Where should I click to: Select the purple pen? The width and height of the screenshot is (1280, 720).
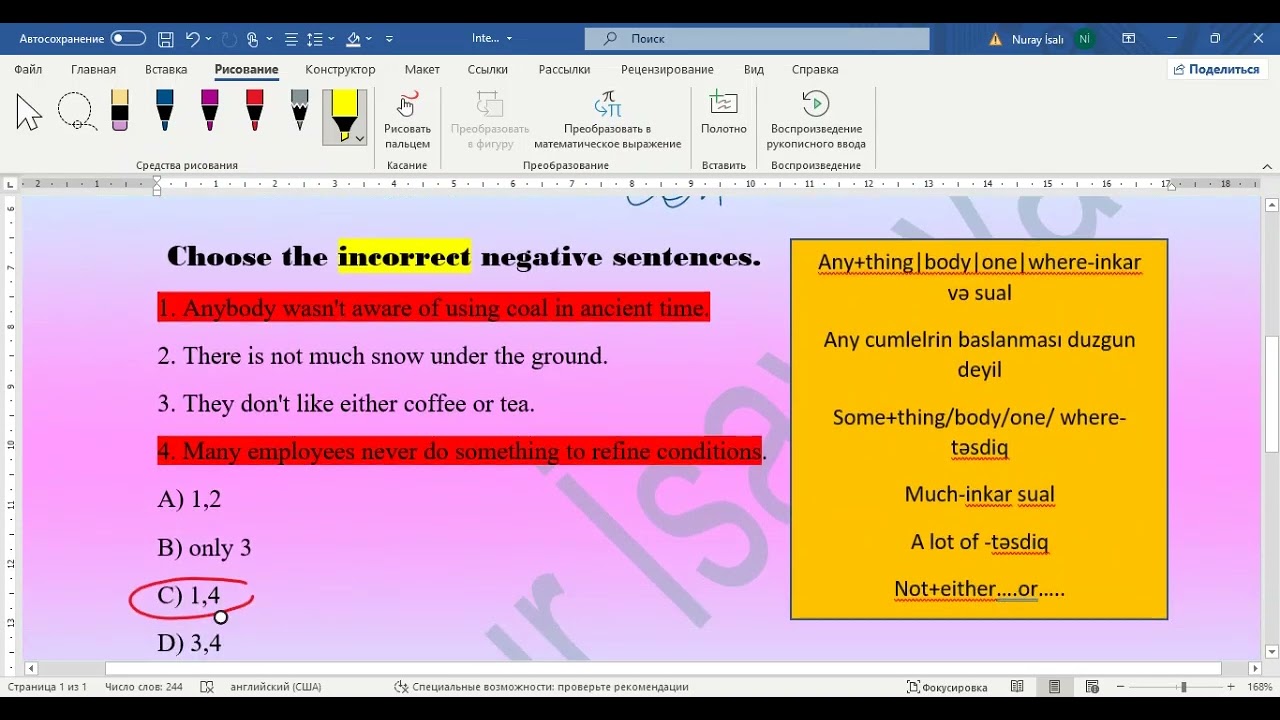(x=209, y=111)
